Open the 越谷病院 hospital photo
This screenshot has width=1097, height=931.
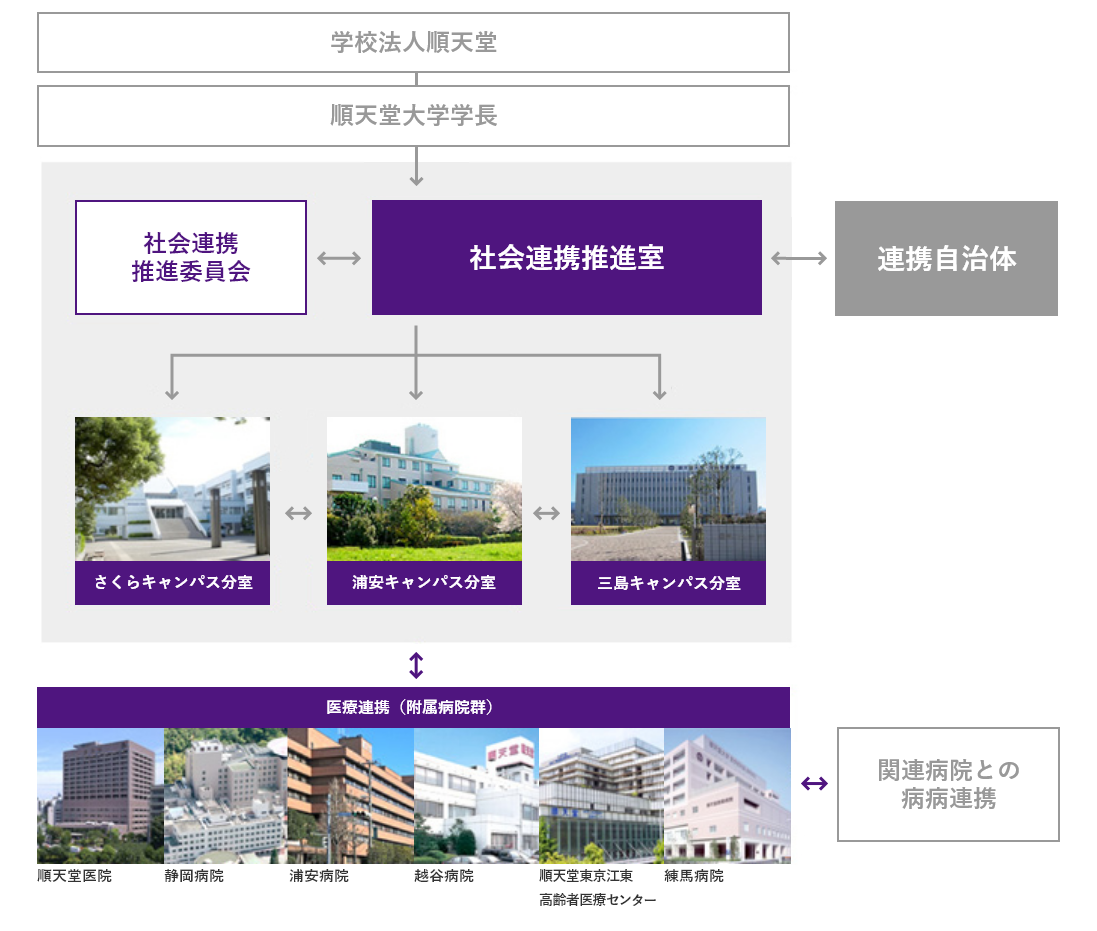coord(476,796)
